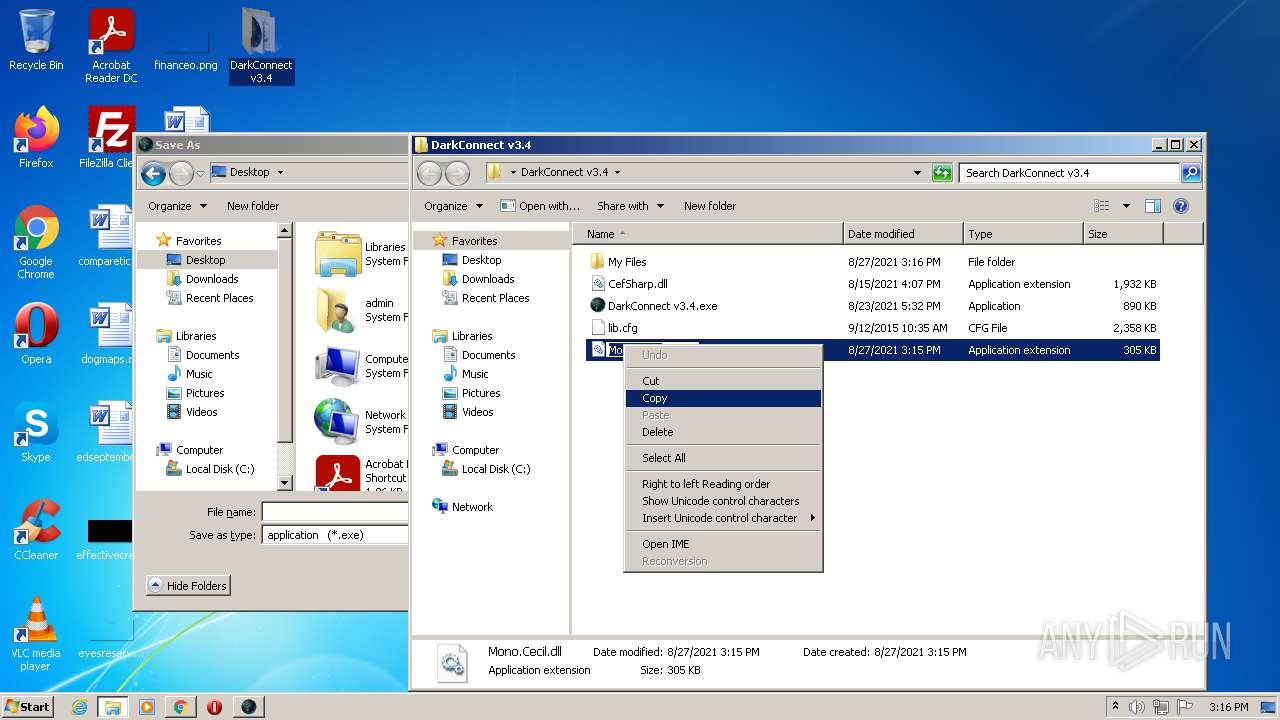The height and width of the screenshot is (720, 1280).
Task: Open the DarkConnect v3.4 desktop folder
Action: [261, 46]
